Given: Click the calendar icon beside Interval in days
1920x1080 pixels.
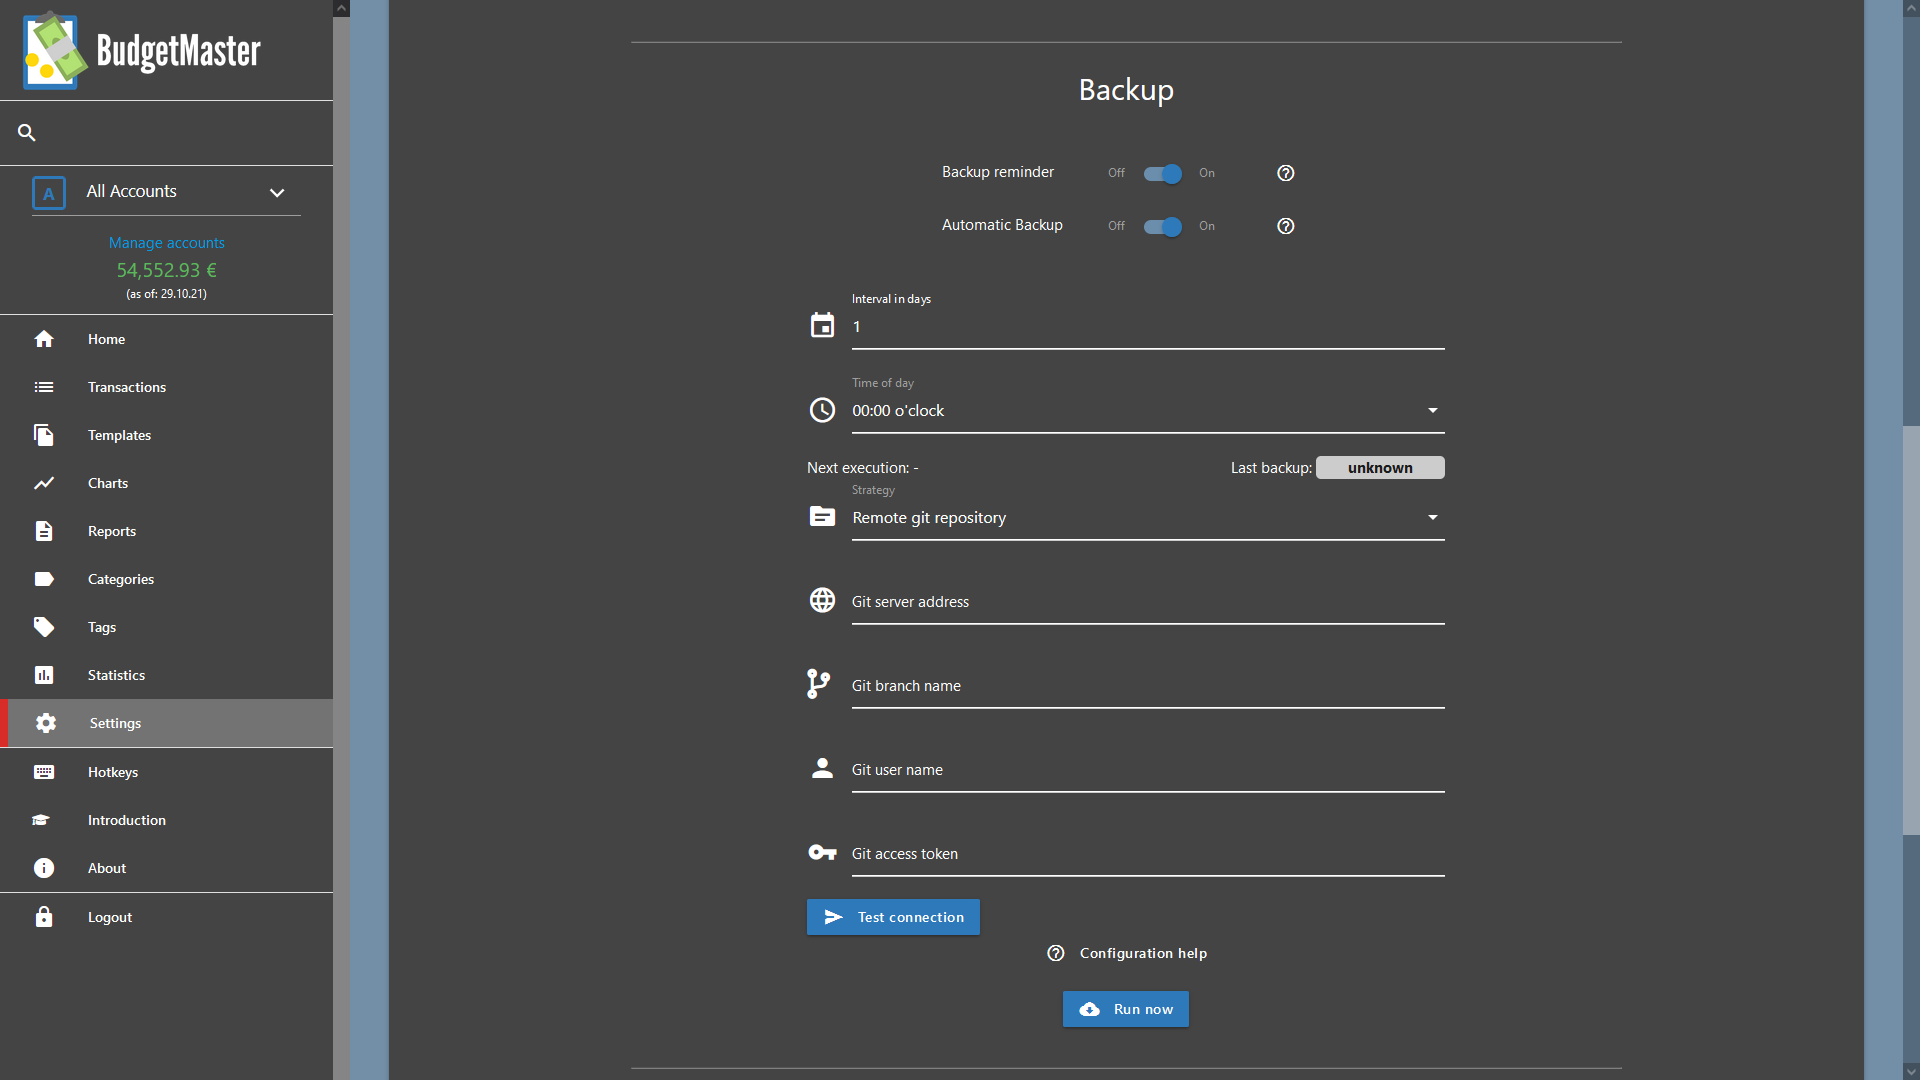Looking at the screenshot, I should pyautogui.click(x=822, y=325).
